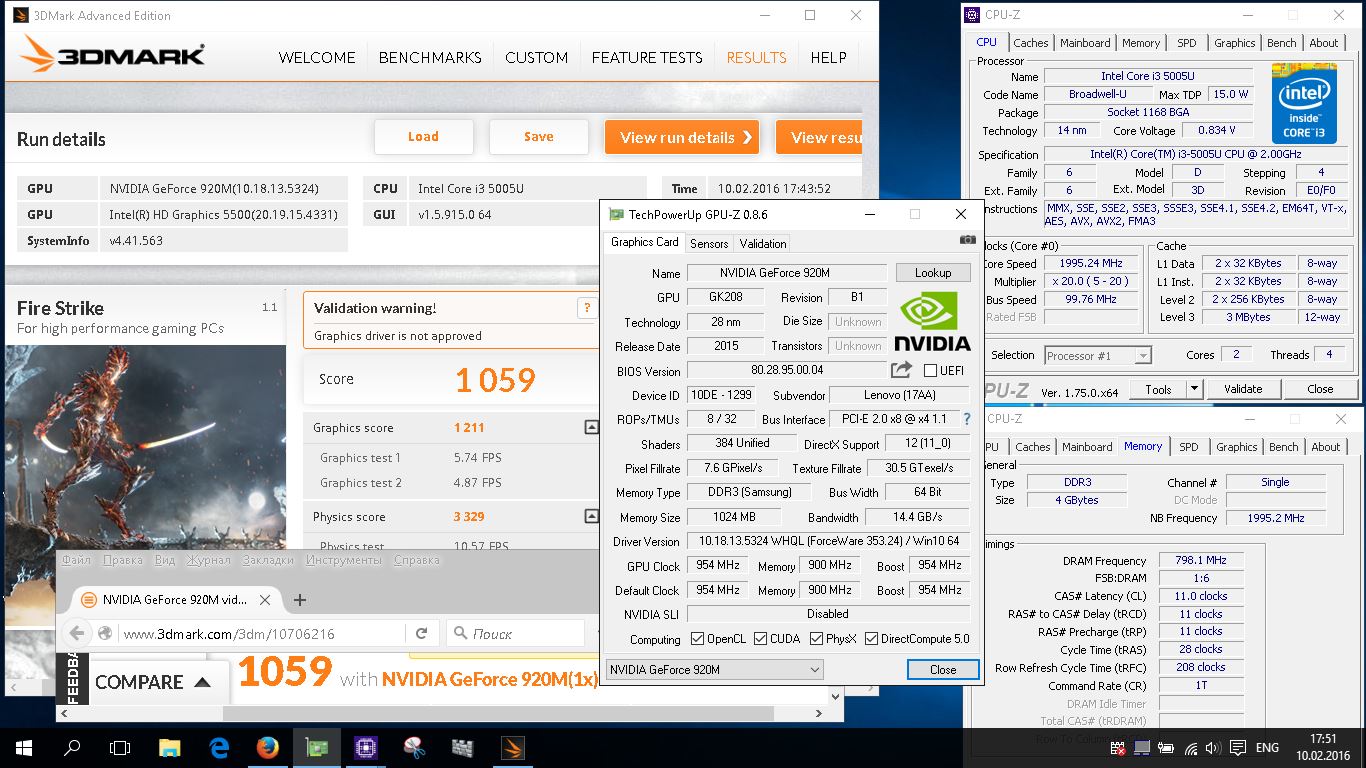Click the taskbar search magnifier icon
Viewport: 1366px width, 768px height.
click(x=72, y=747)
